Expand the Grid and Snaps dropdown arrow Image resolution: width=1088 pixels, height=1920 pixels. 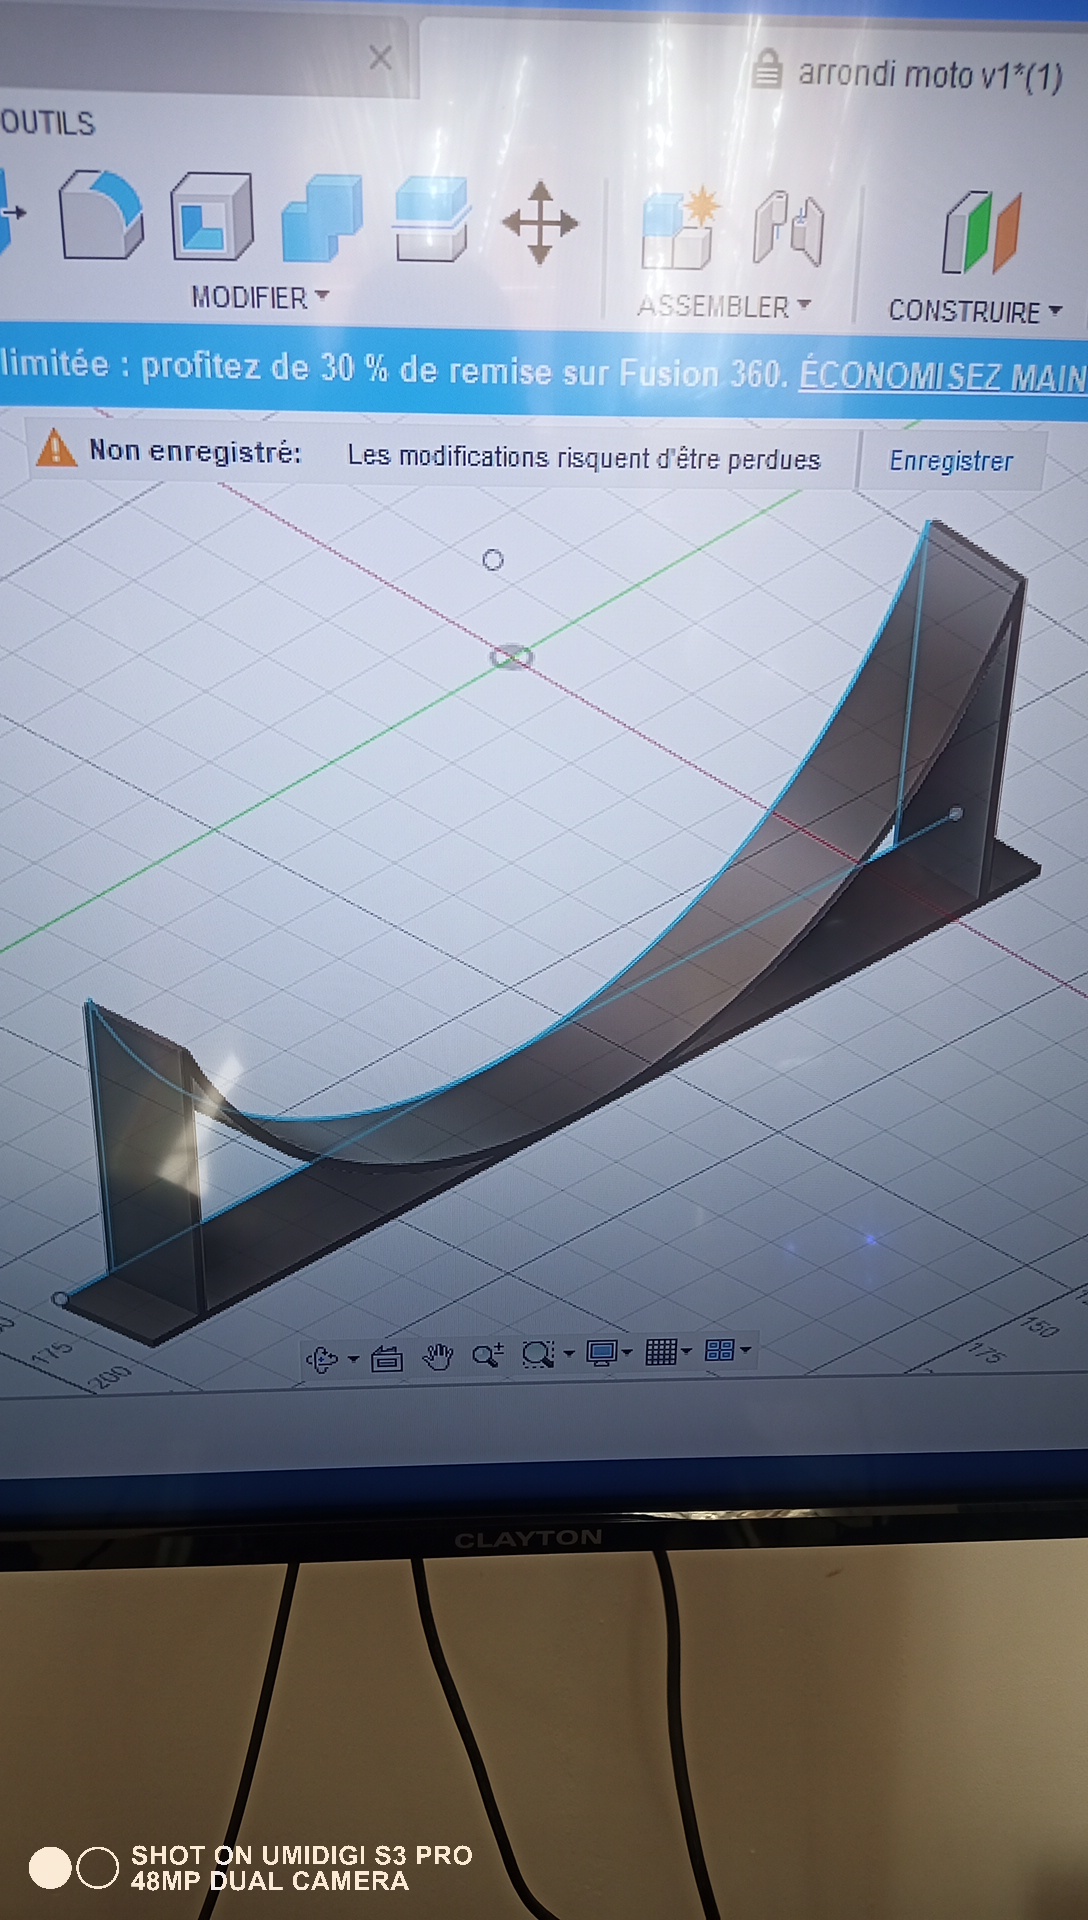(x=686, y=1352)
